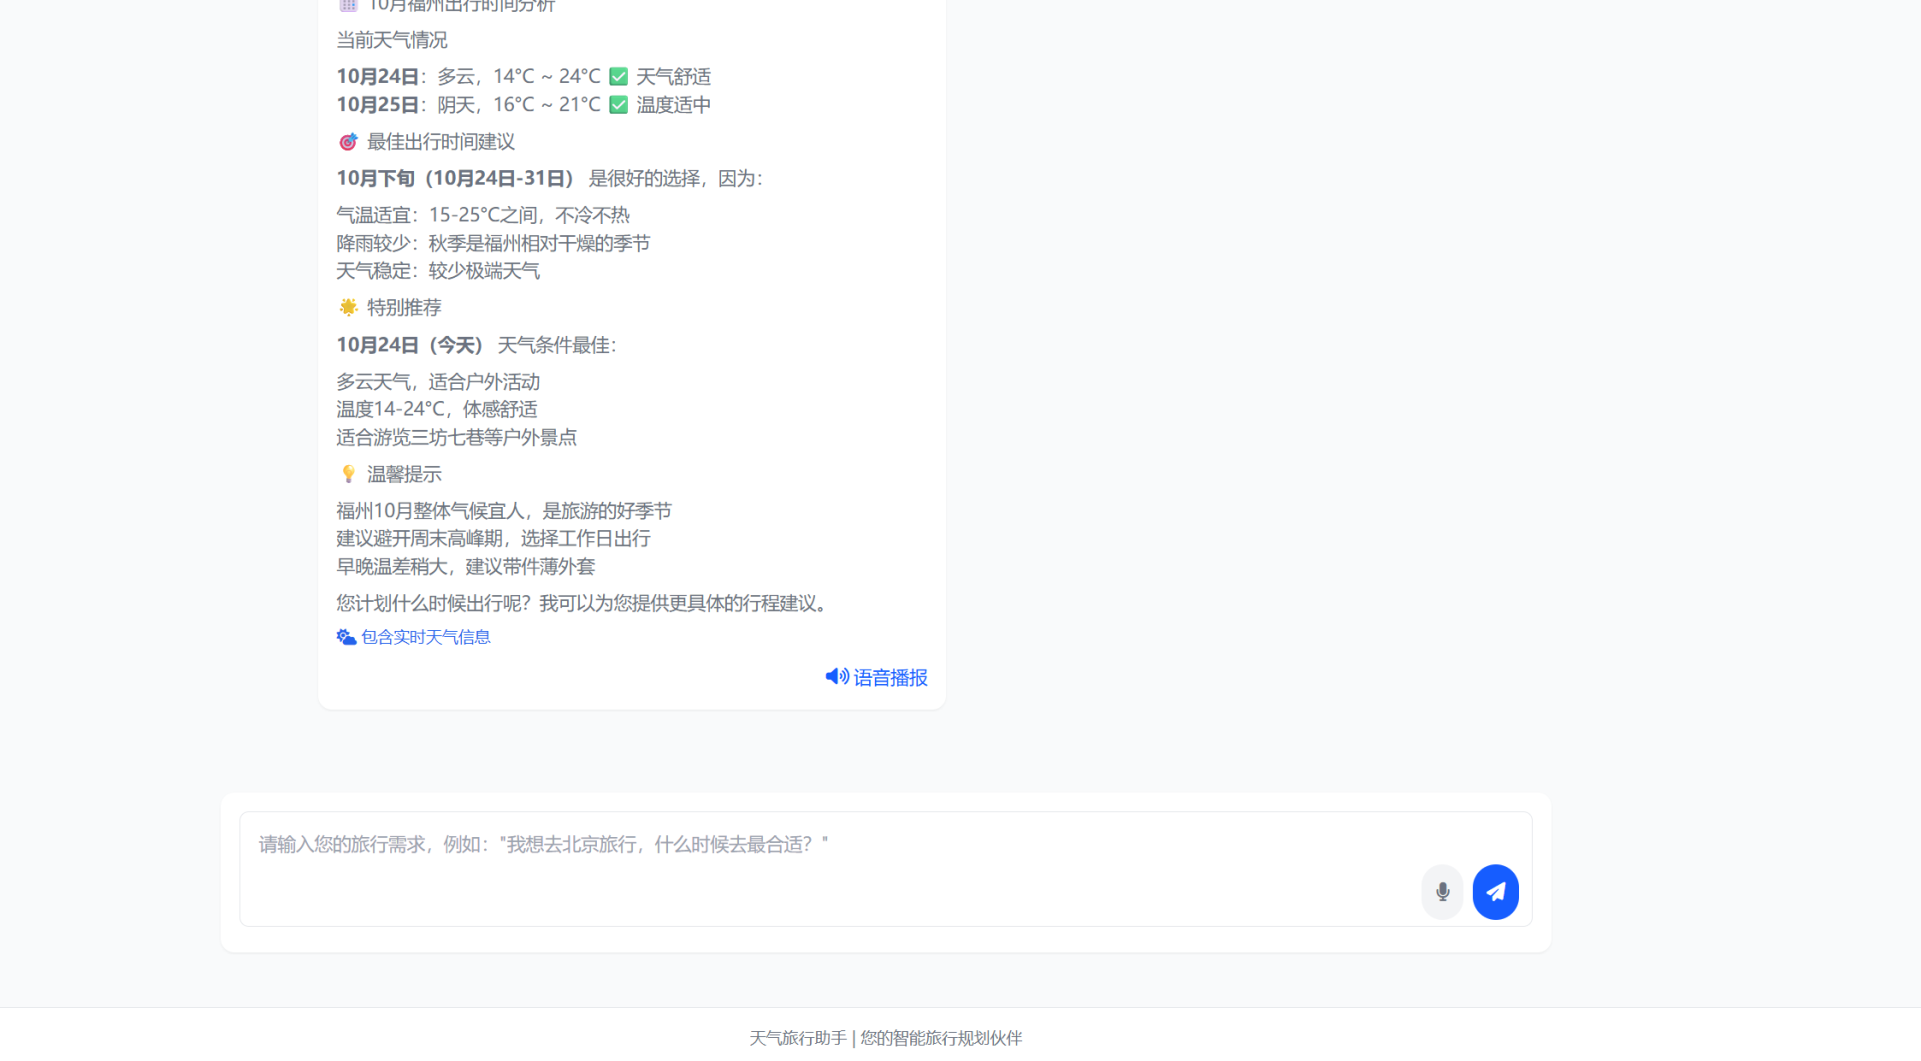1921x1061 pixels.
Task: Click the line 温度14-24°C，体感舒适
Action: [x=437, y=409]
